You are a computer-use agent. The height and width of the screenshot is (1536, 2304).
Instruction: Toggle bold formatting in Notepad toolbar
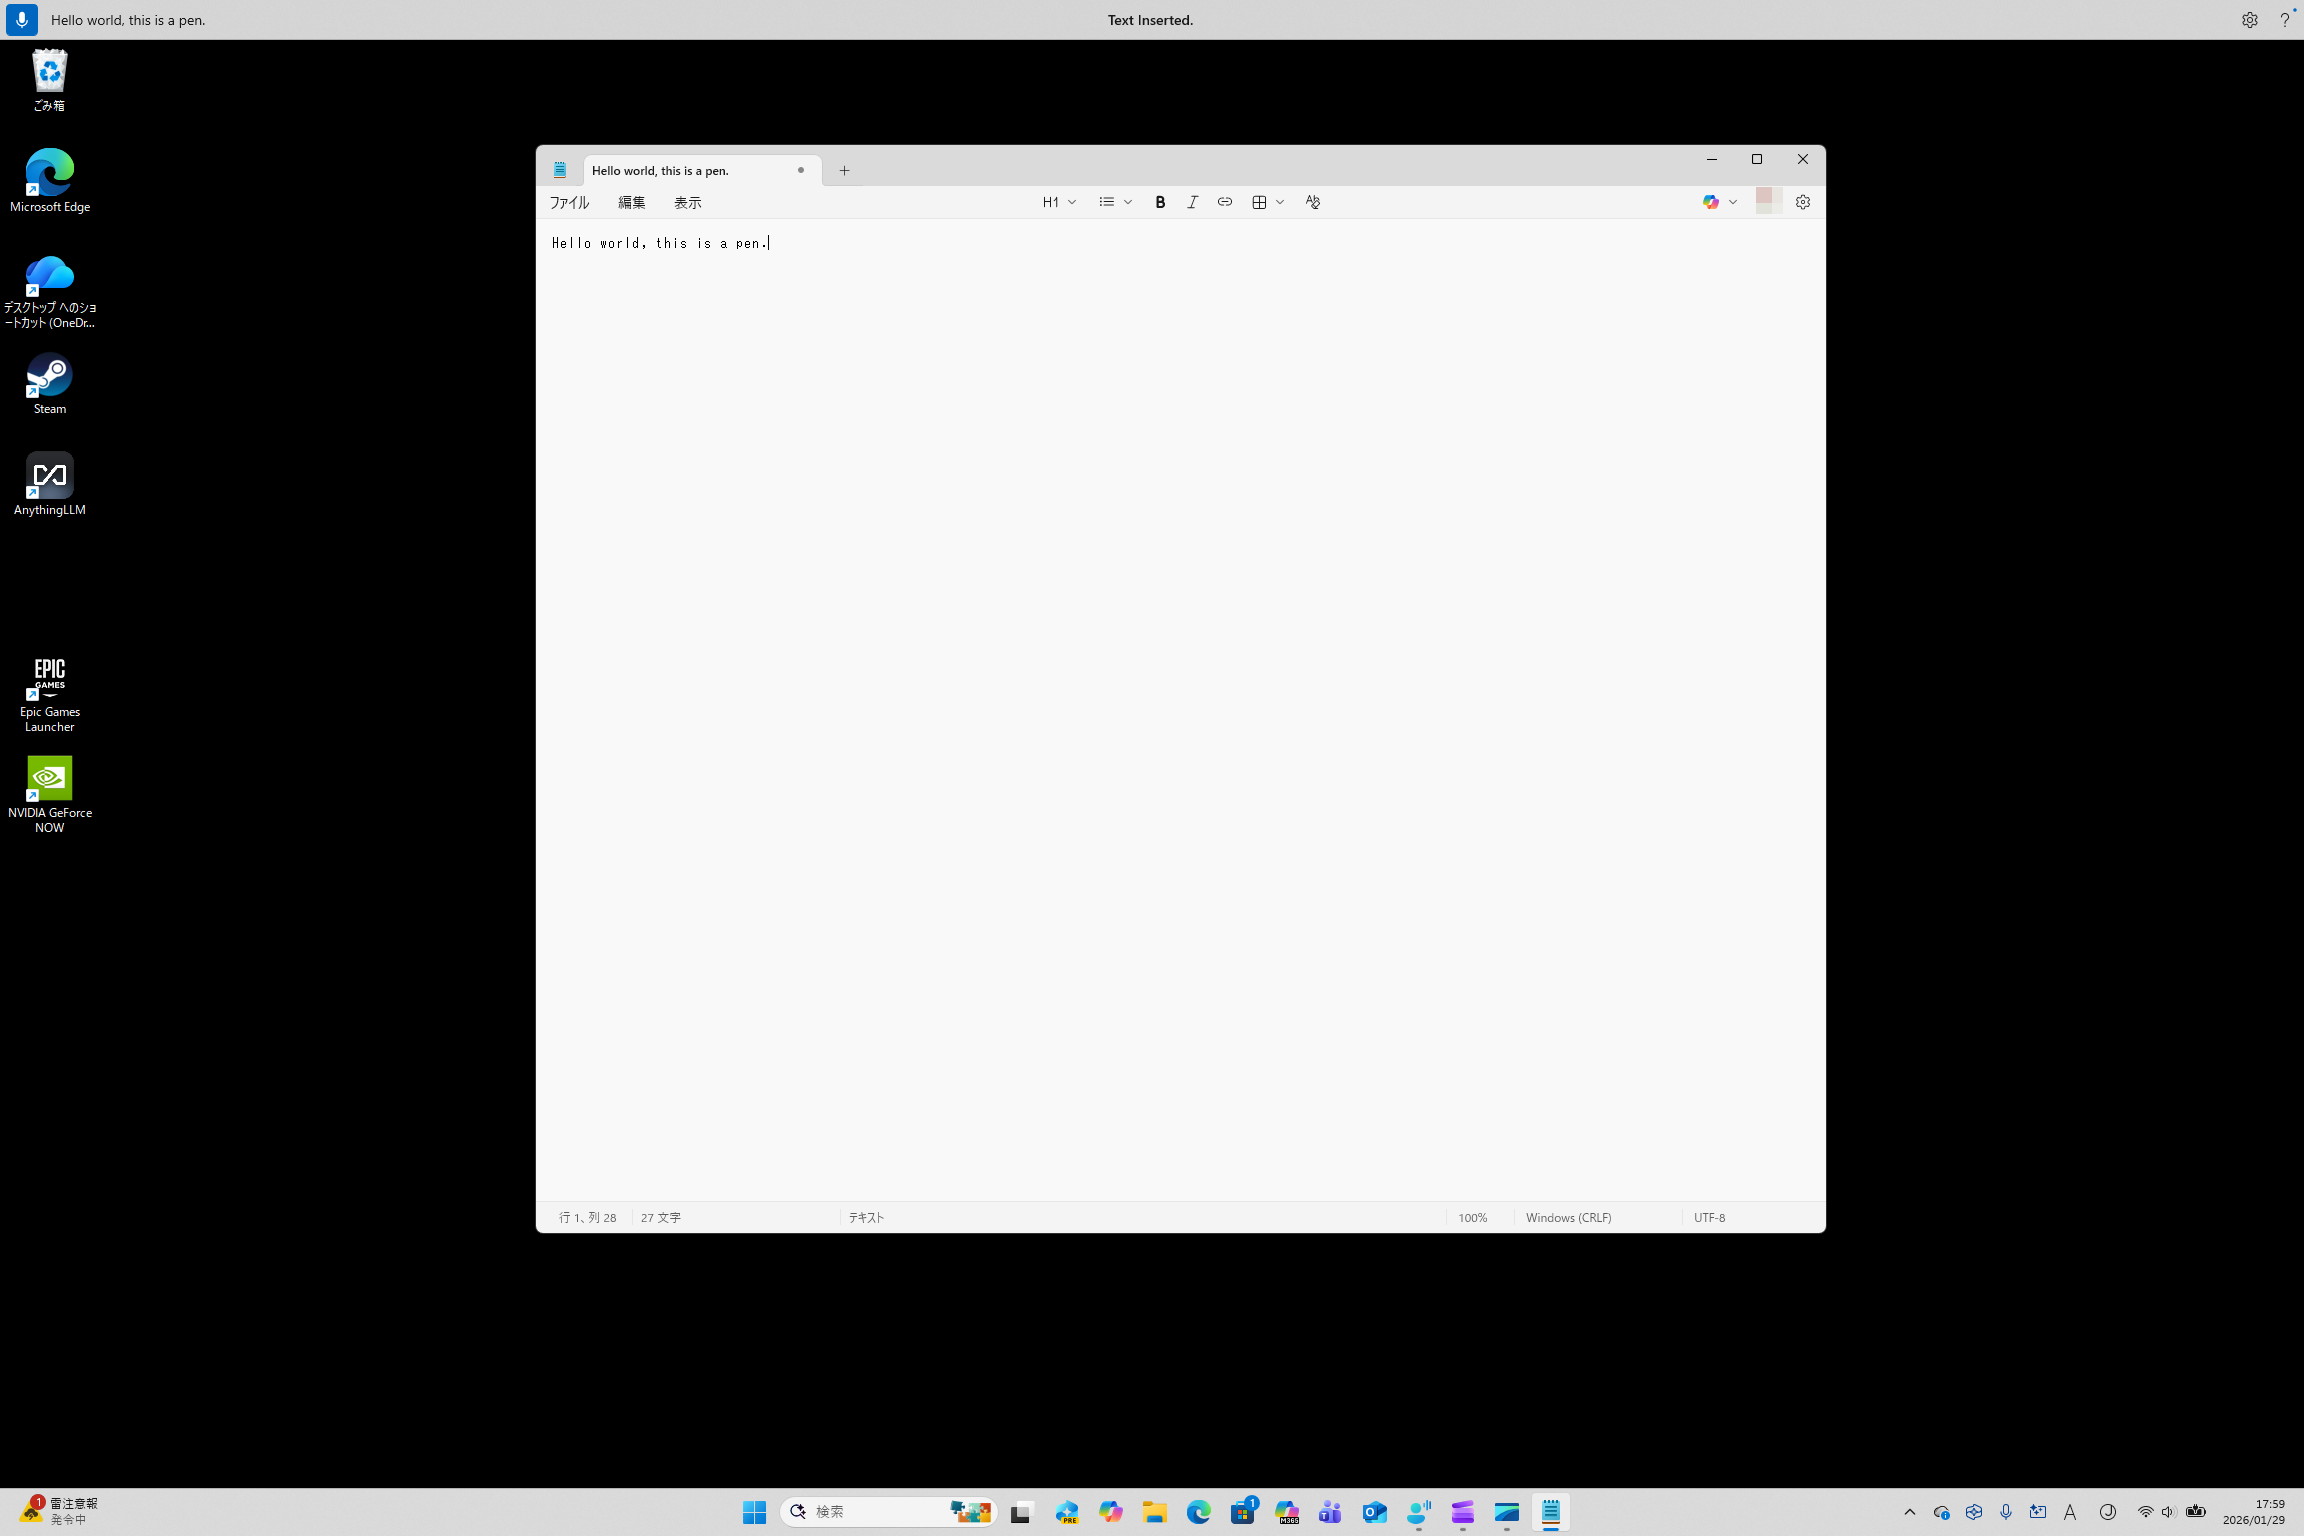pyautogui.click(x=1160, y=202)
